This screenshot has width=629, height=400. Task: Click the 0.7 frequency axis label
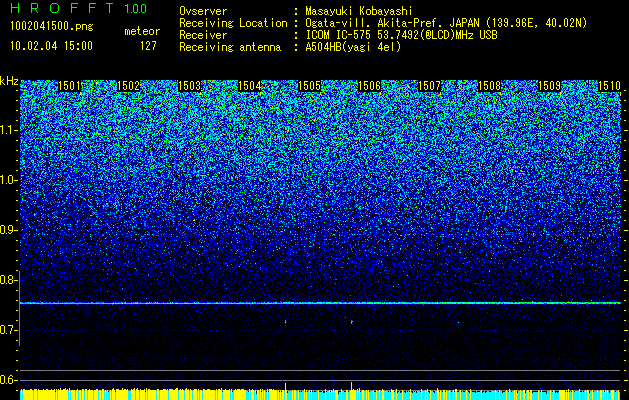click(x=9, y=330)
